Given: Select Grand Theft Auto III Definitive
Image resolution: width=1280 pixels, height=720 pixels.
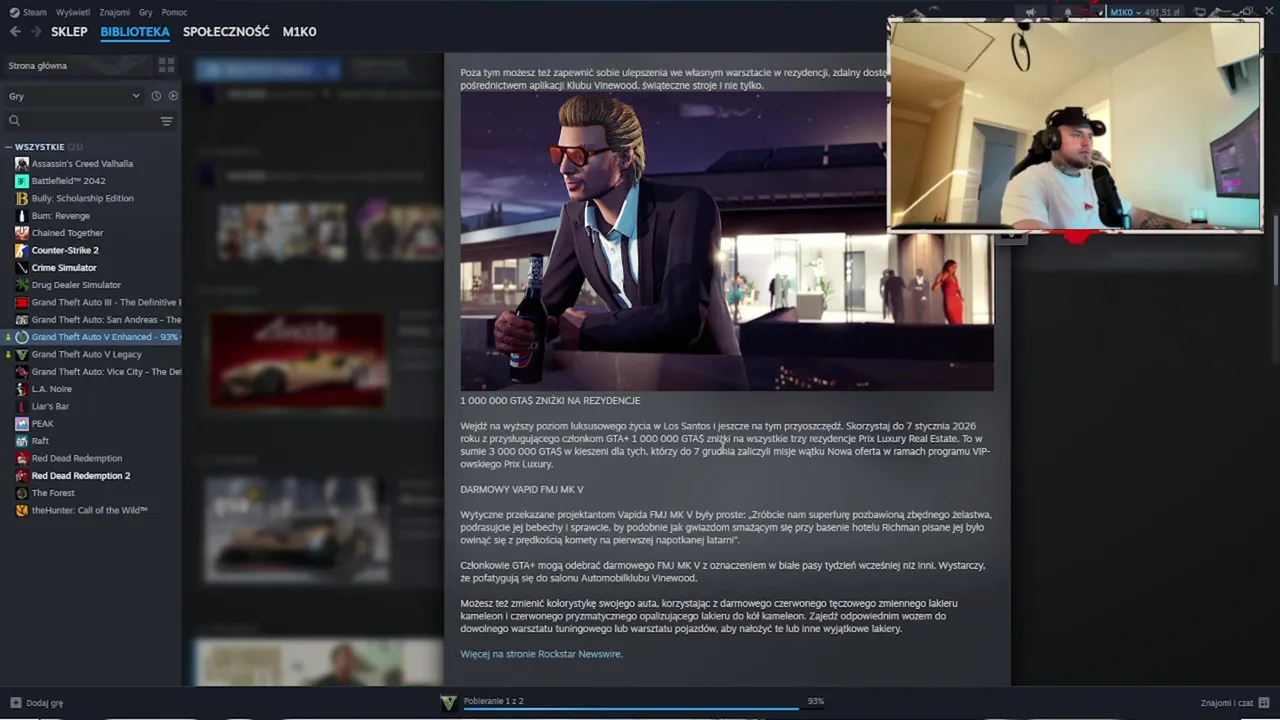Looking at the screenshot, I should point(98,302).
